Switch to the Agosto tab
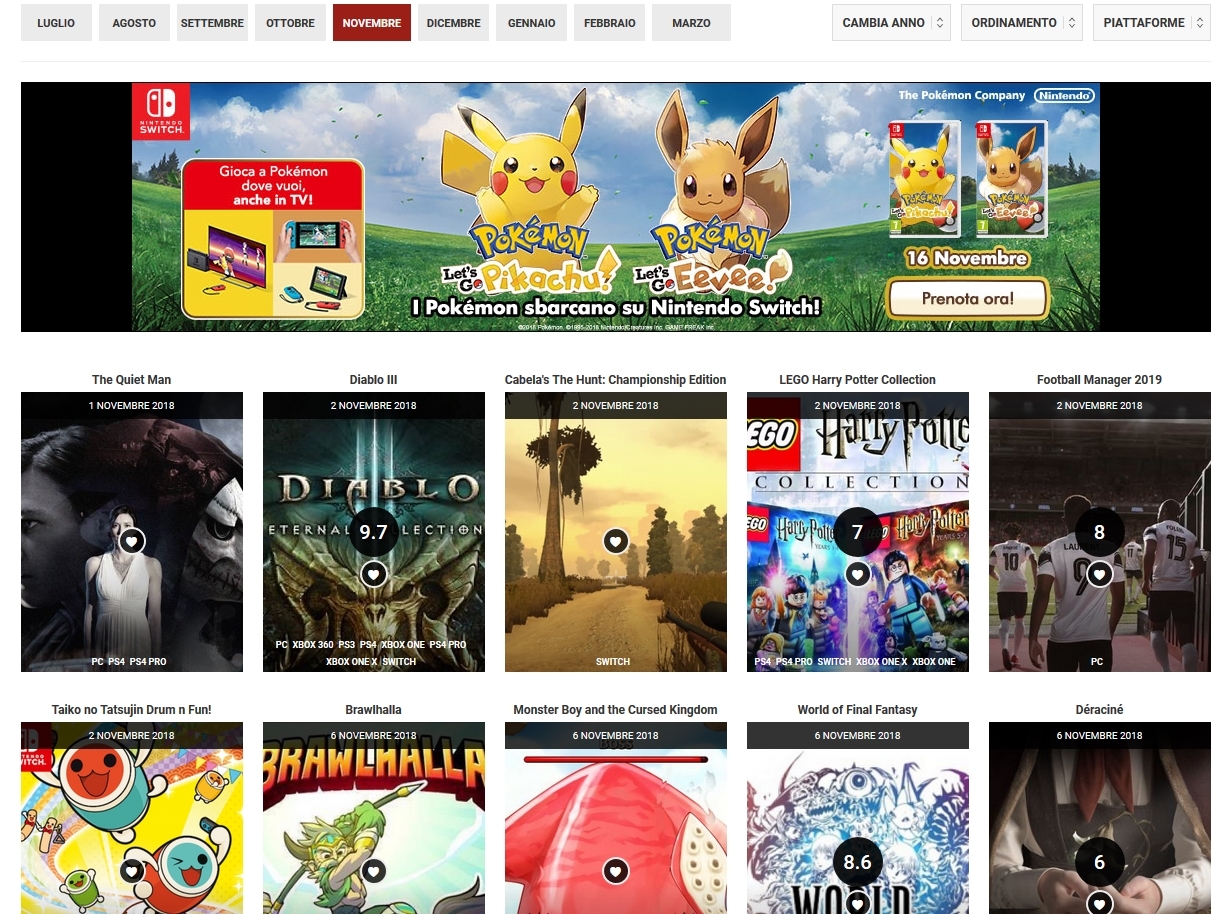The image size is (1225, 914). pyautogui.click(x=134, y=22)
